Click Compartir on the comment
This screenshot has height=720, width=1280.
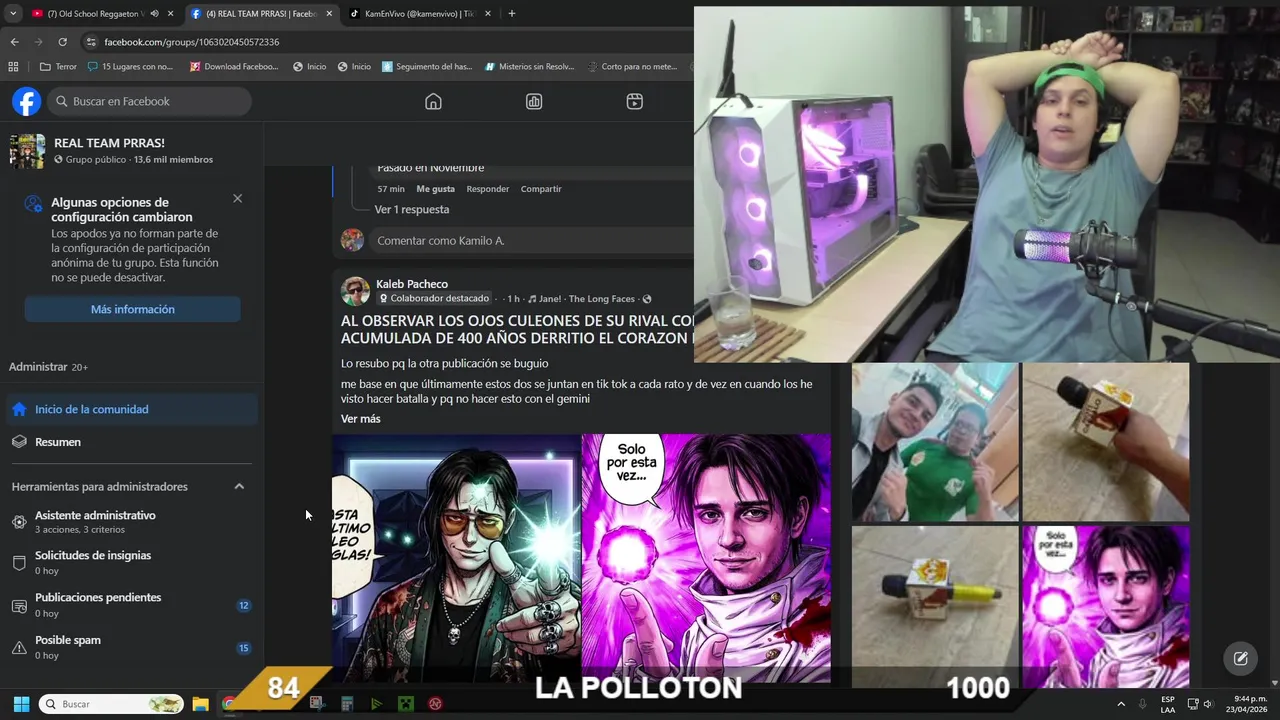pos(541,189)
